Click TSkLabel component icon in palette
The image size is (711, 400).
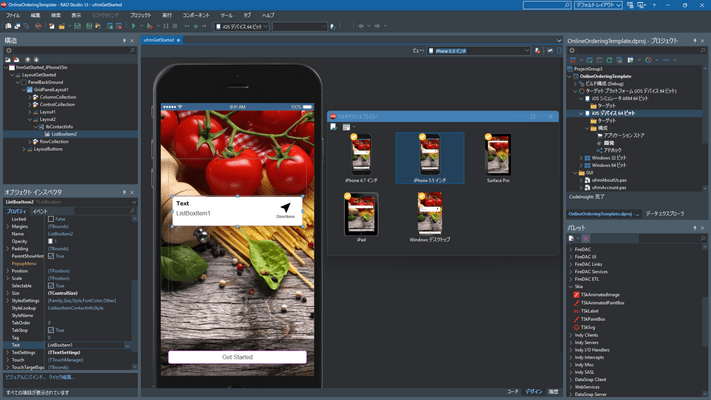(576, 313)
